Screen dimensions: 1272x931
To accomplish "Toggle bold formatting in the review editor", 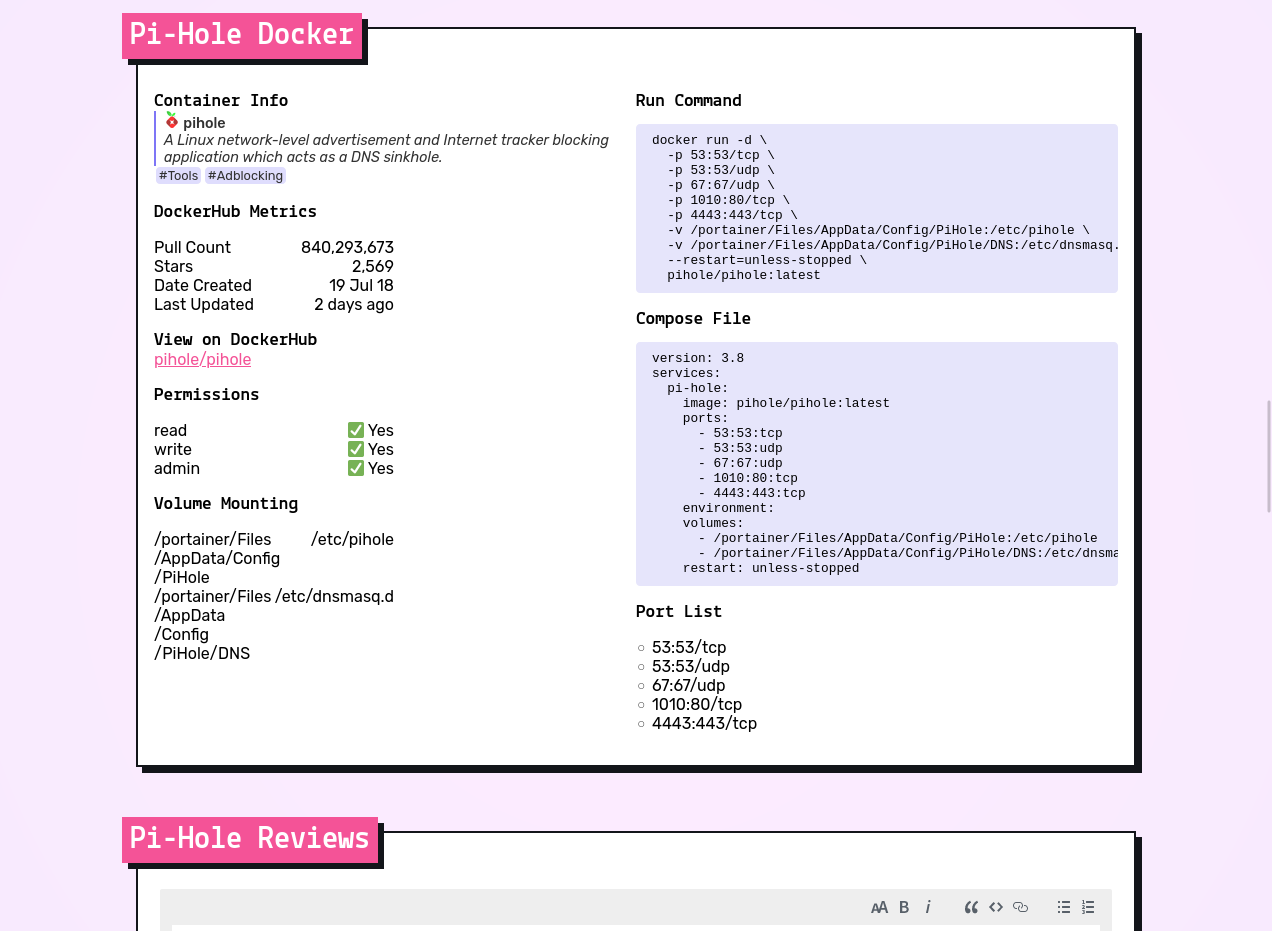I will pos(904,907).
